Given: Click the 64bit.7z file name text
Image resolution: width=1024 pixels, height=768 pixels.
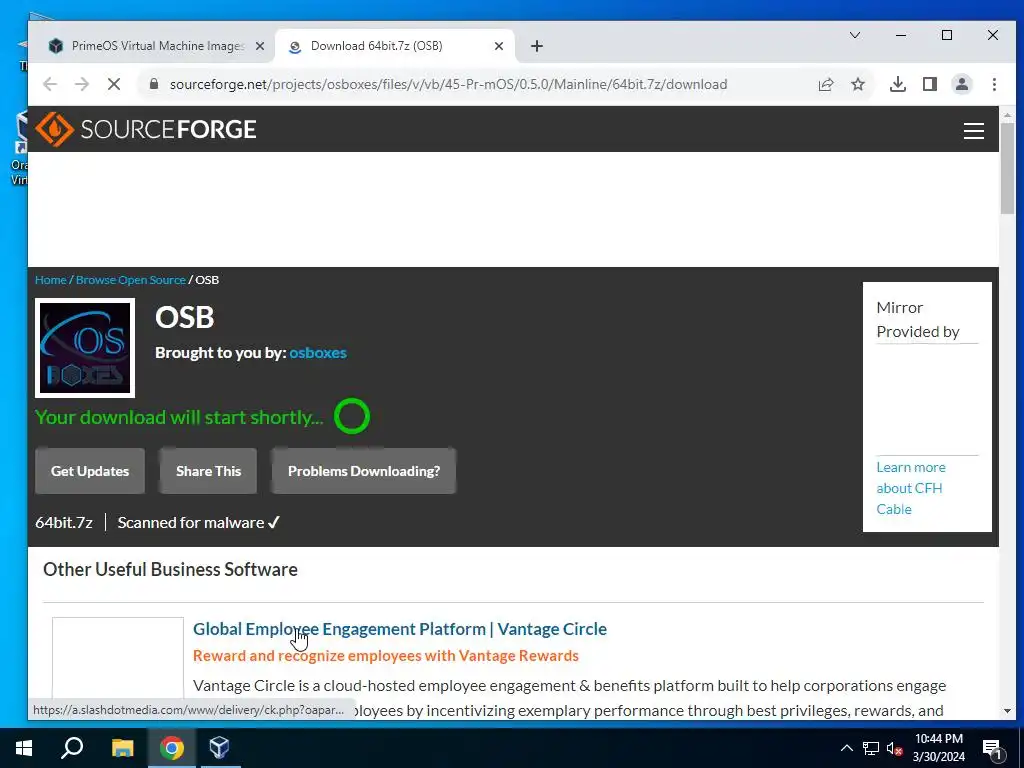Looking at the screenshot, I should pos(64,522).
